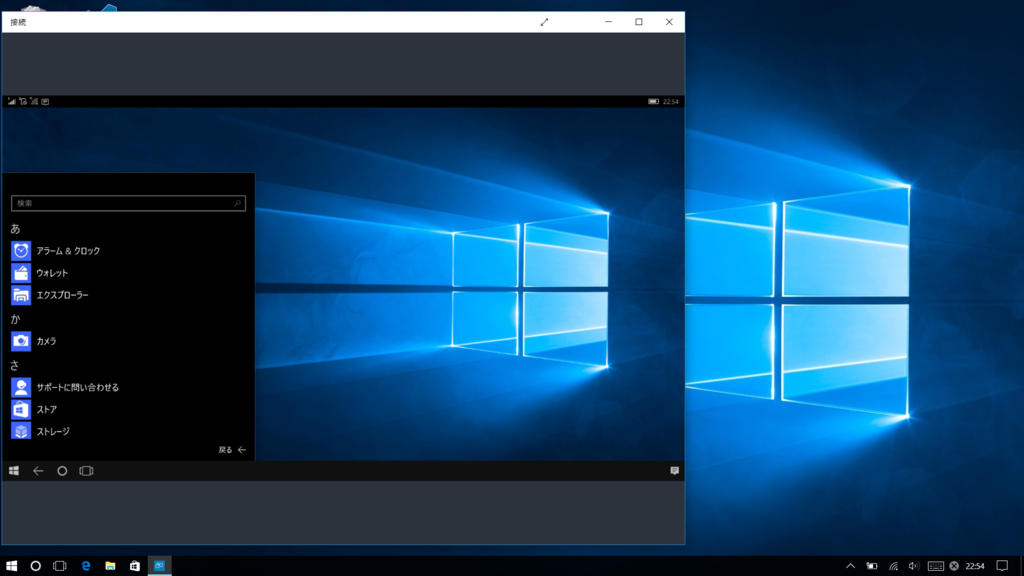Click the phone app search field
Viewport: 1024px width, 576px height.
click(128, 203)
